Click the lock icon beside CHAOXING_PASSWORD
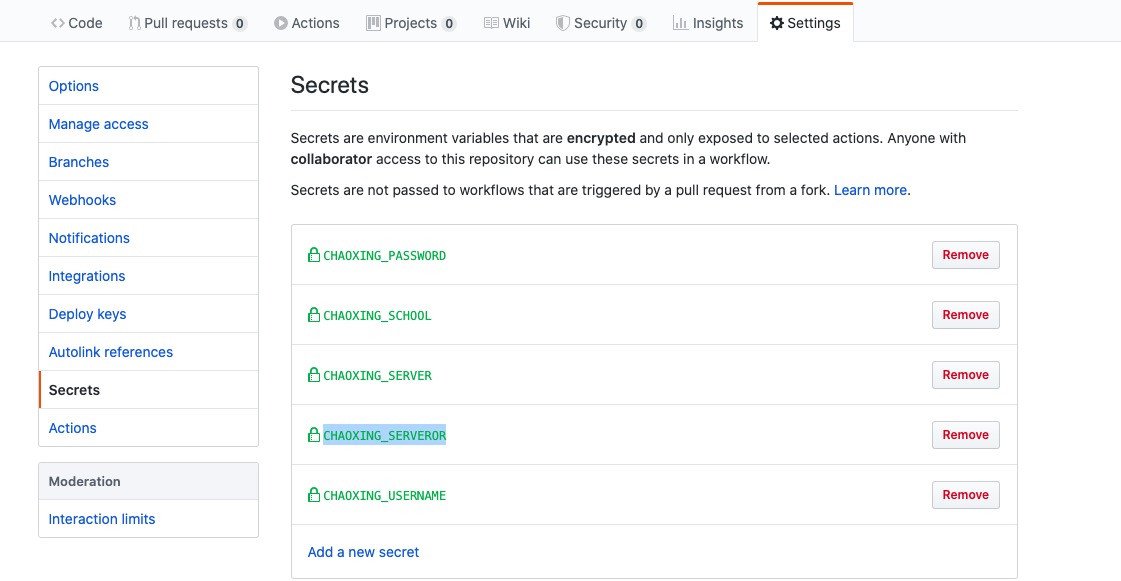The image size is (1121, 581). 314,254
